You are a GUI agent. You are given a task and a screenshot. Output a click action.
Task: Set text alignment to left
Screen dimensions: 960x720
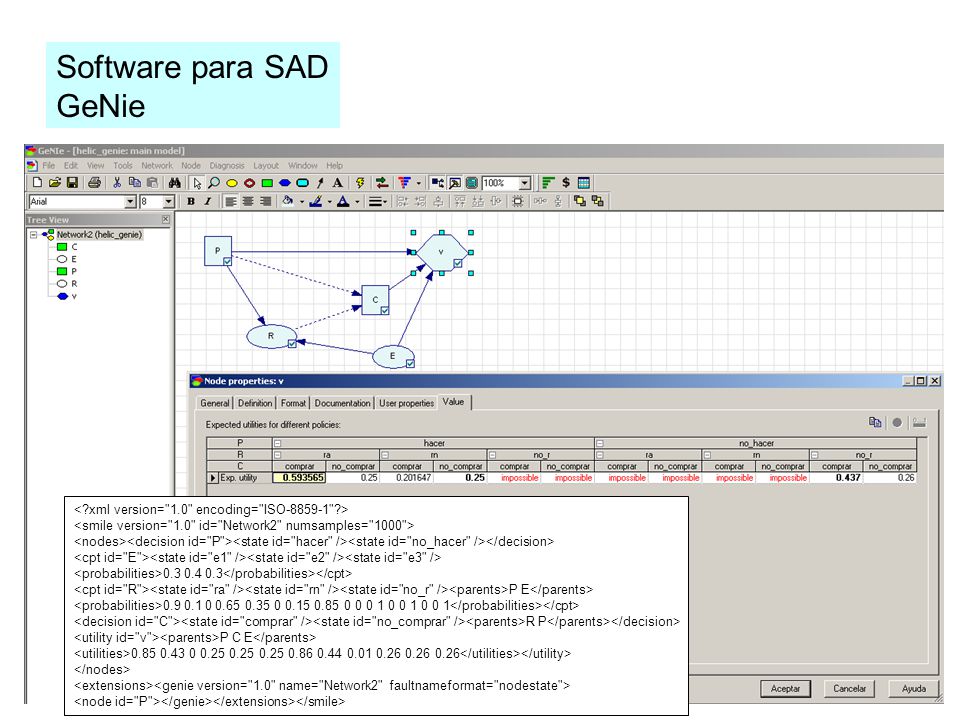(x=230, y=201)
